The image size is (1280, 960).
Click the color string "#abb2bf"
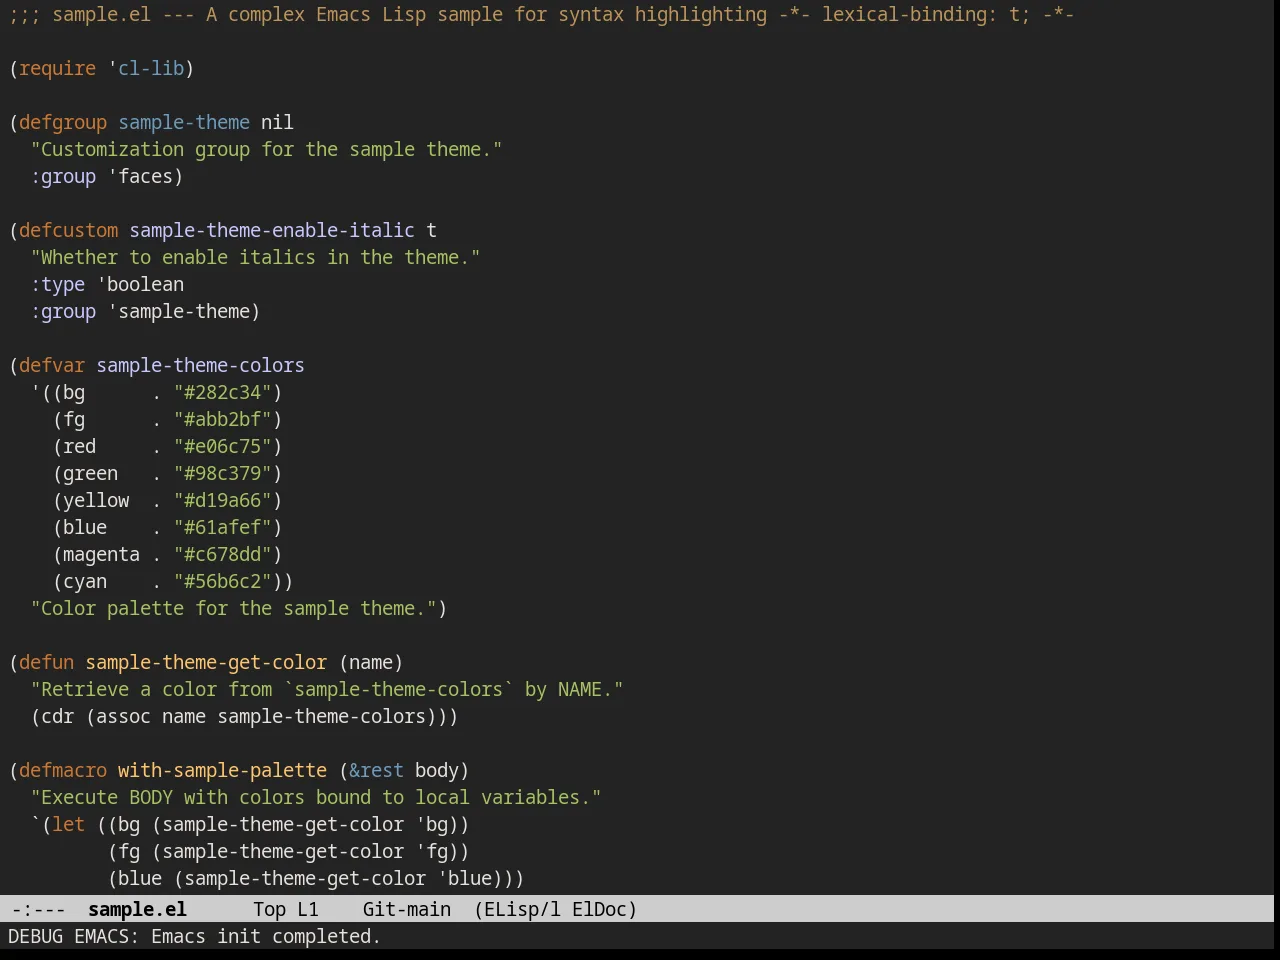coord(222,419)
